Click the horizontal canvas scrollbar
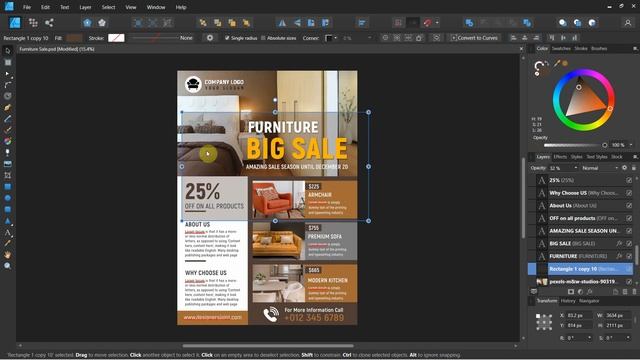This screenshot has width=640, height=360. (x=267, y=346)
